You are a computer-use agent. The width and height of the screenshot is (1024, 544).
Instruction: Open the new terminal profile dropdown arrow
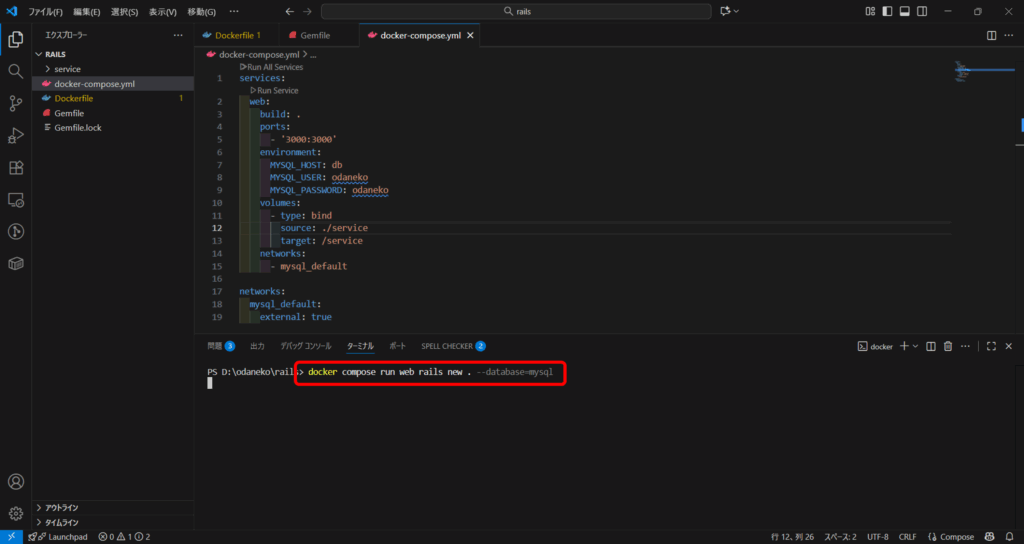tap(915, 346)
